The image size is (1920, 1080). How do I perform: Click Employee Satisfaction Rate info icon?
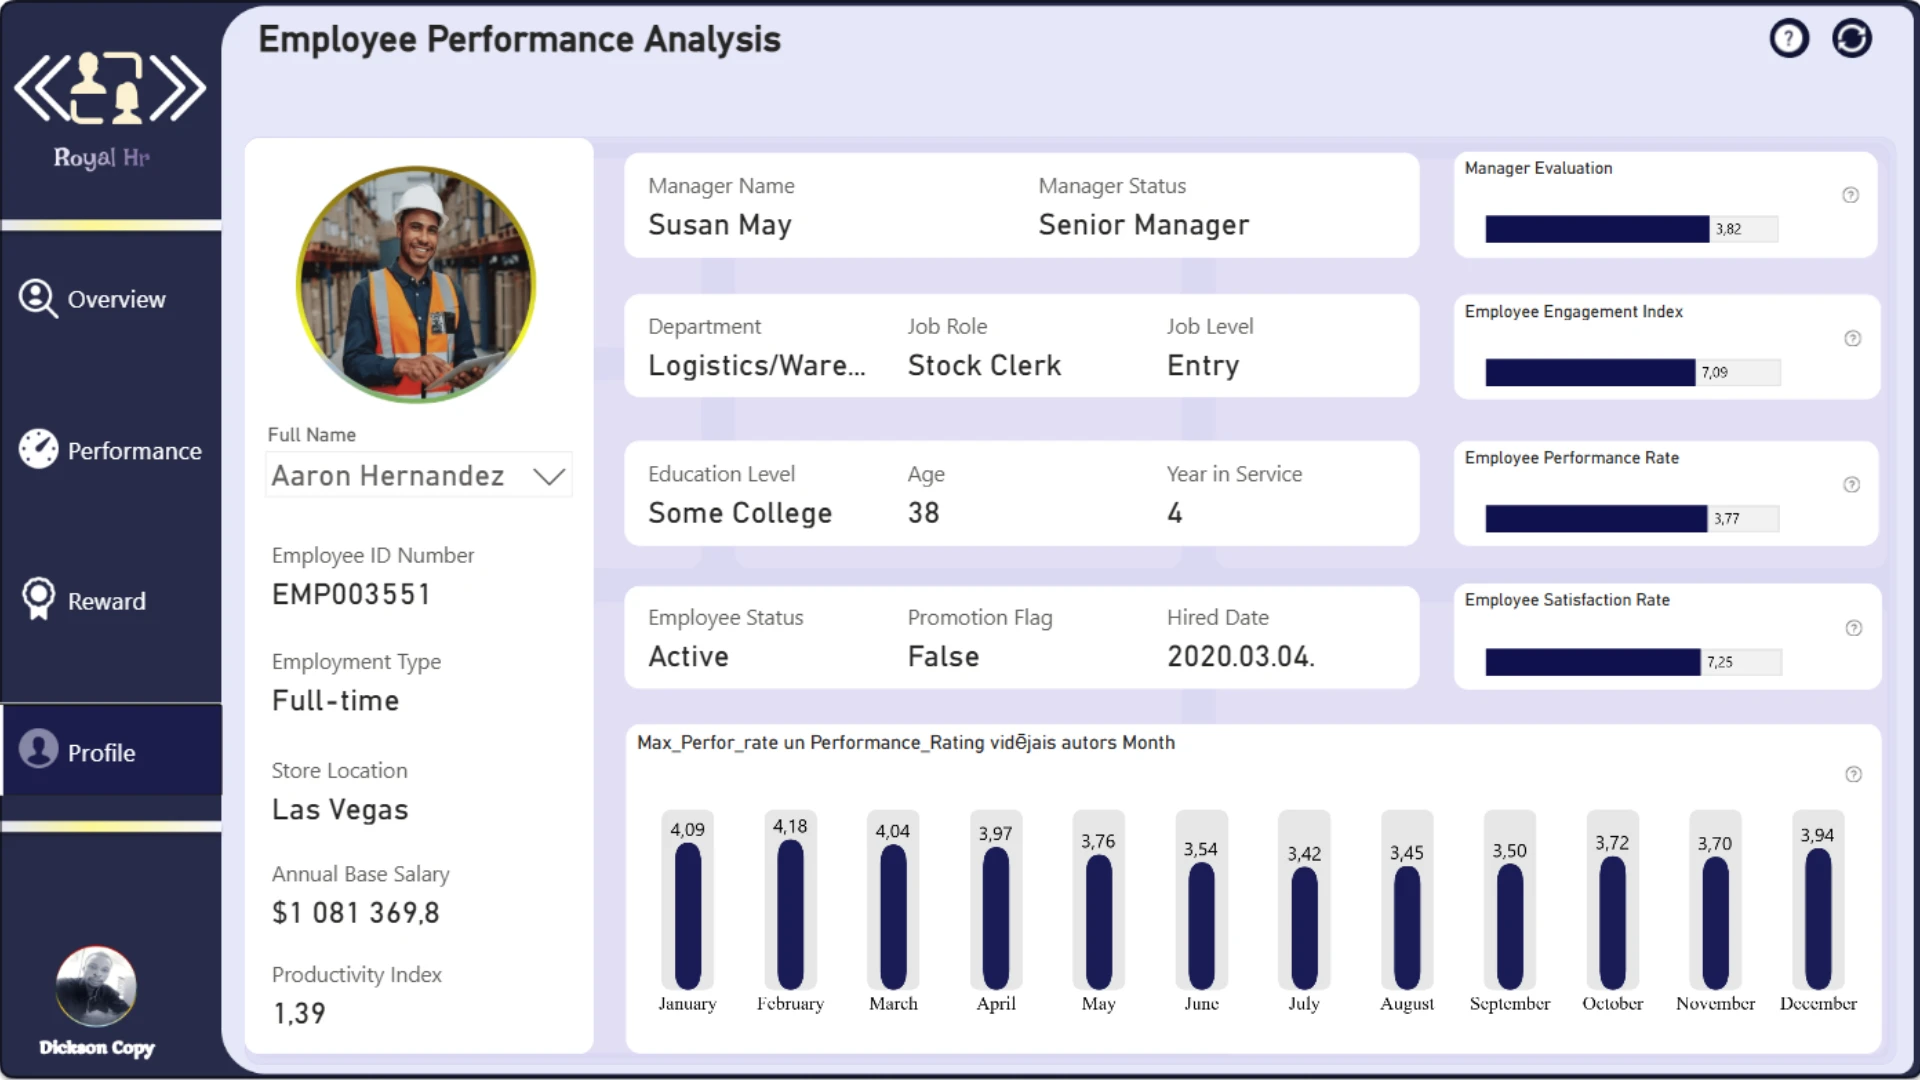tap(1853, 628)
